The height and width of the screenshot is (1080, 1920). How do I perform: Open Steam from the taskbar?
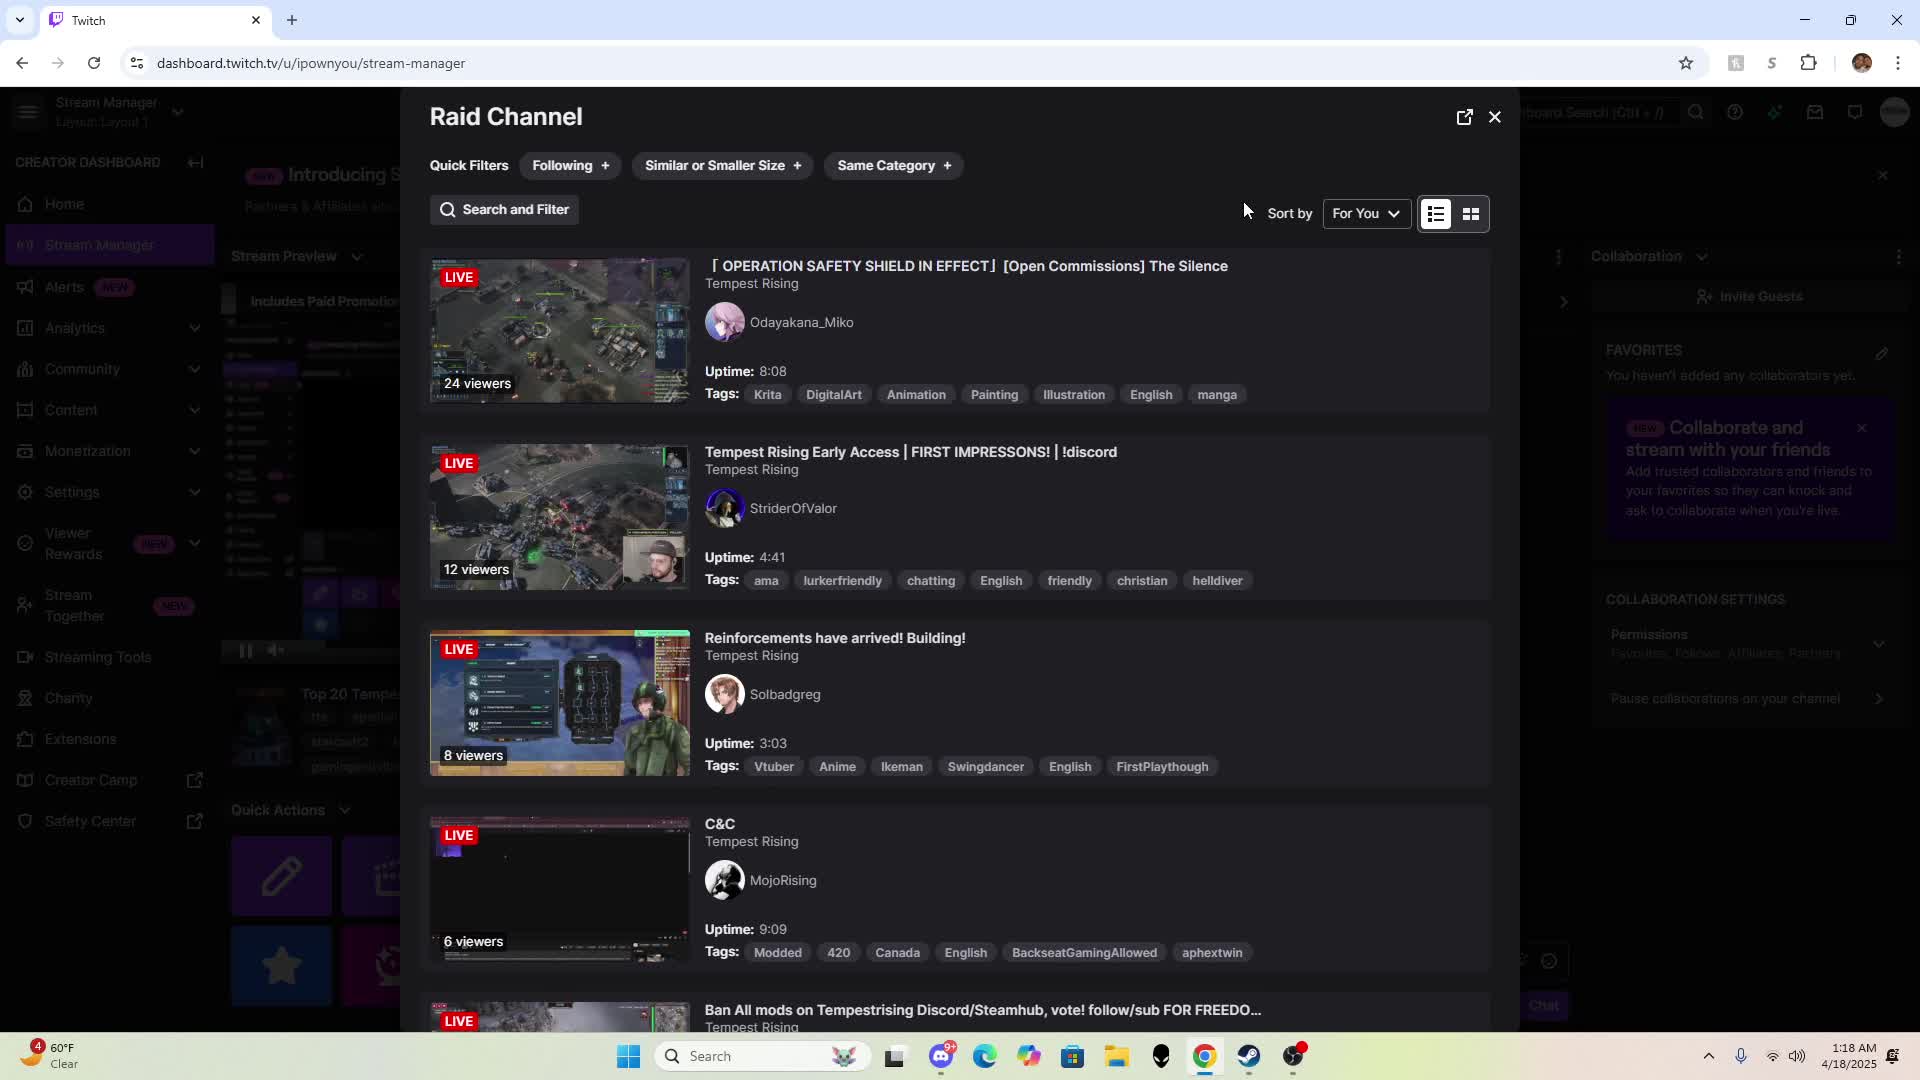click(x=1249, y=1056)
